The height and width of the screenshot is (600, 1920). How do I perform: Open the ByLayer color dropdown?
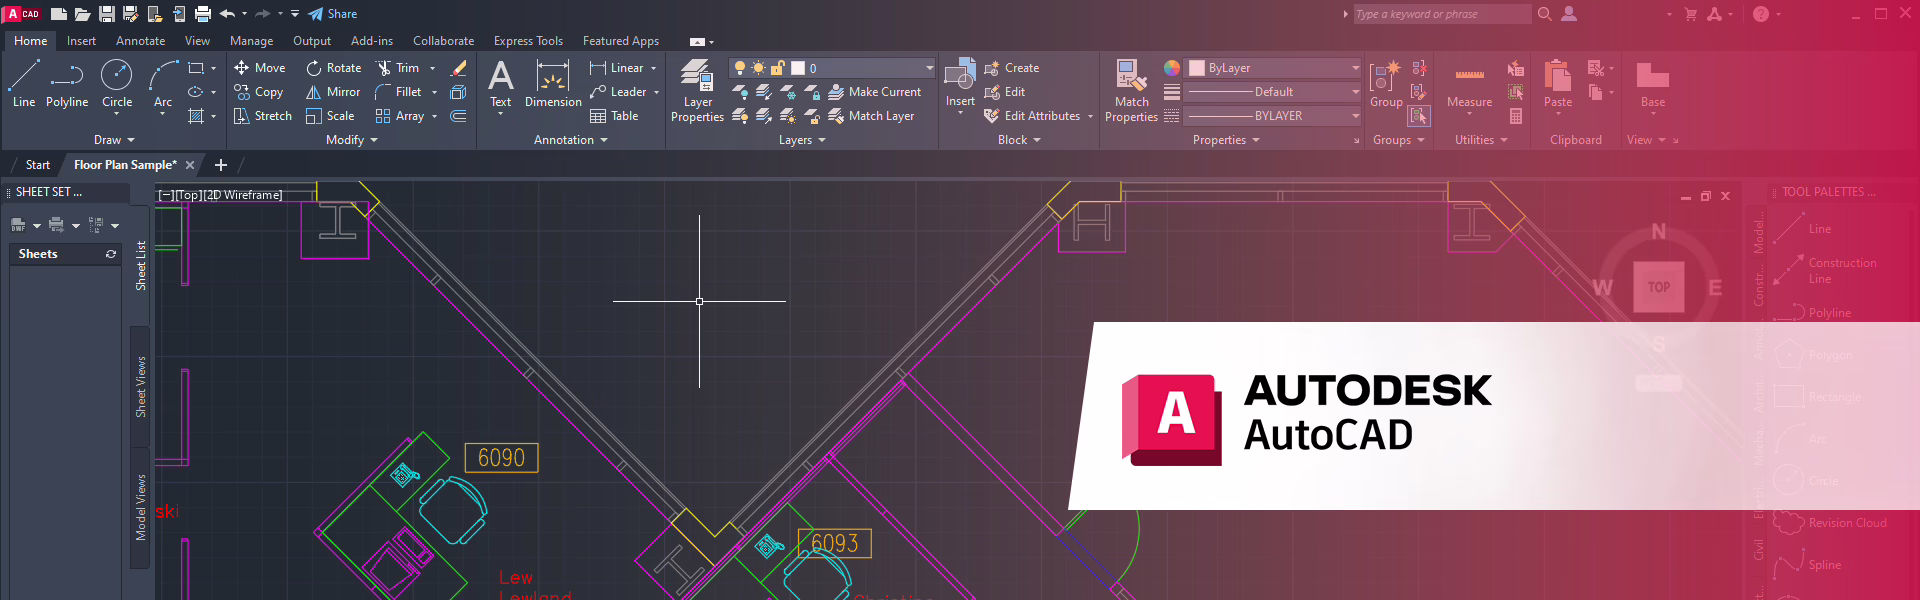pos(1355,68)
